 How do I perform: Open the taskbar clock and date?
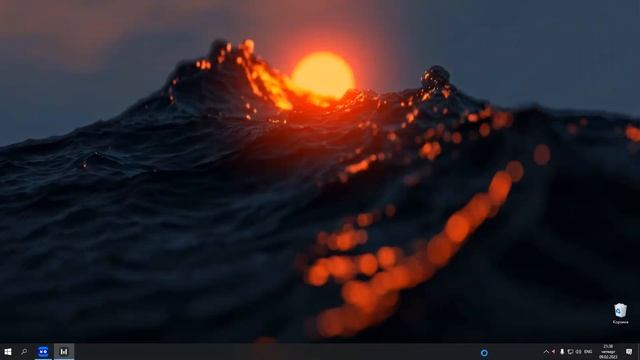click(608, 351)
